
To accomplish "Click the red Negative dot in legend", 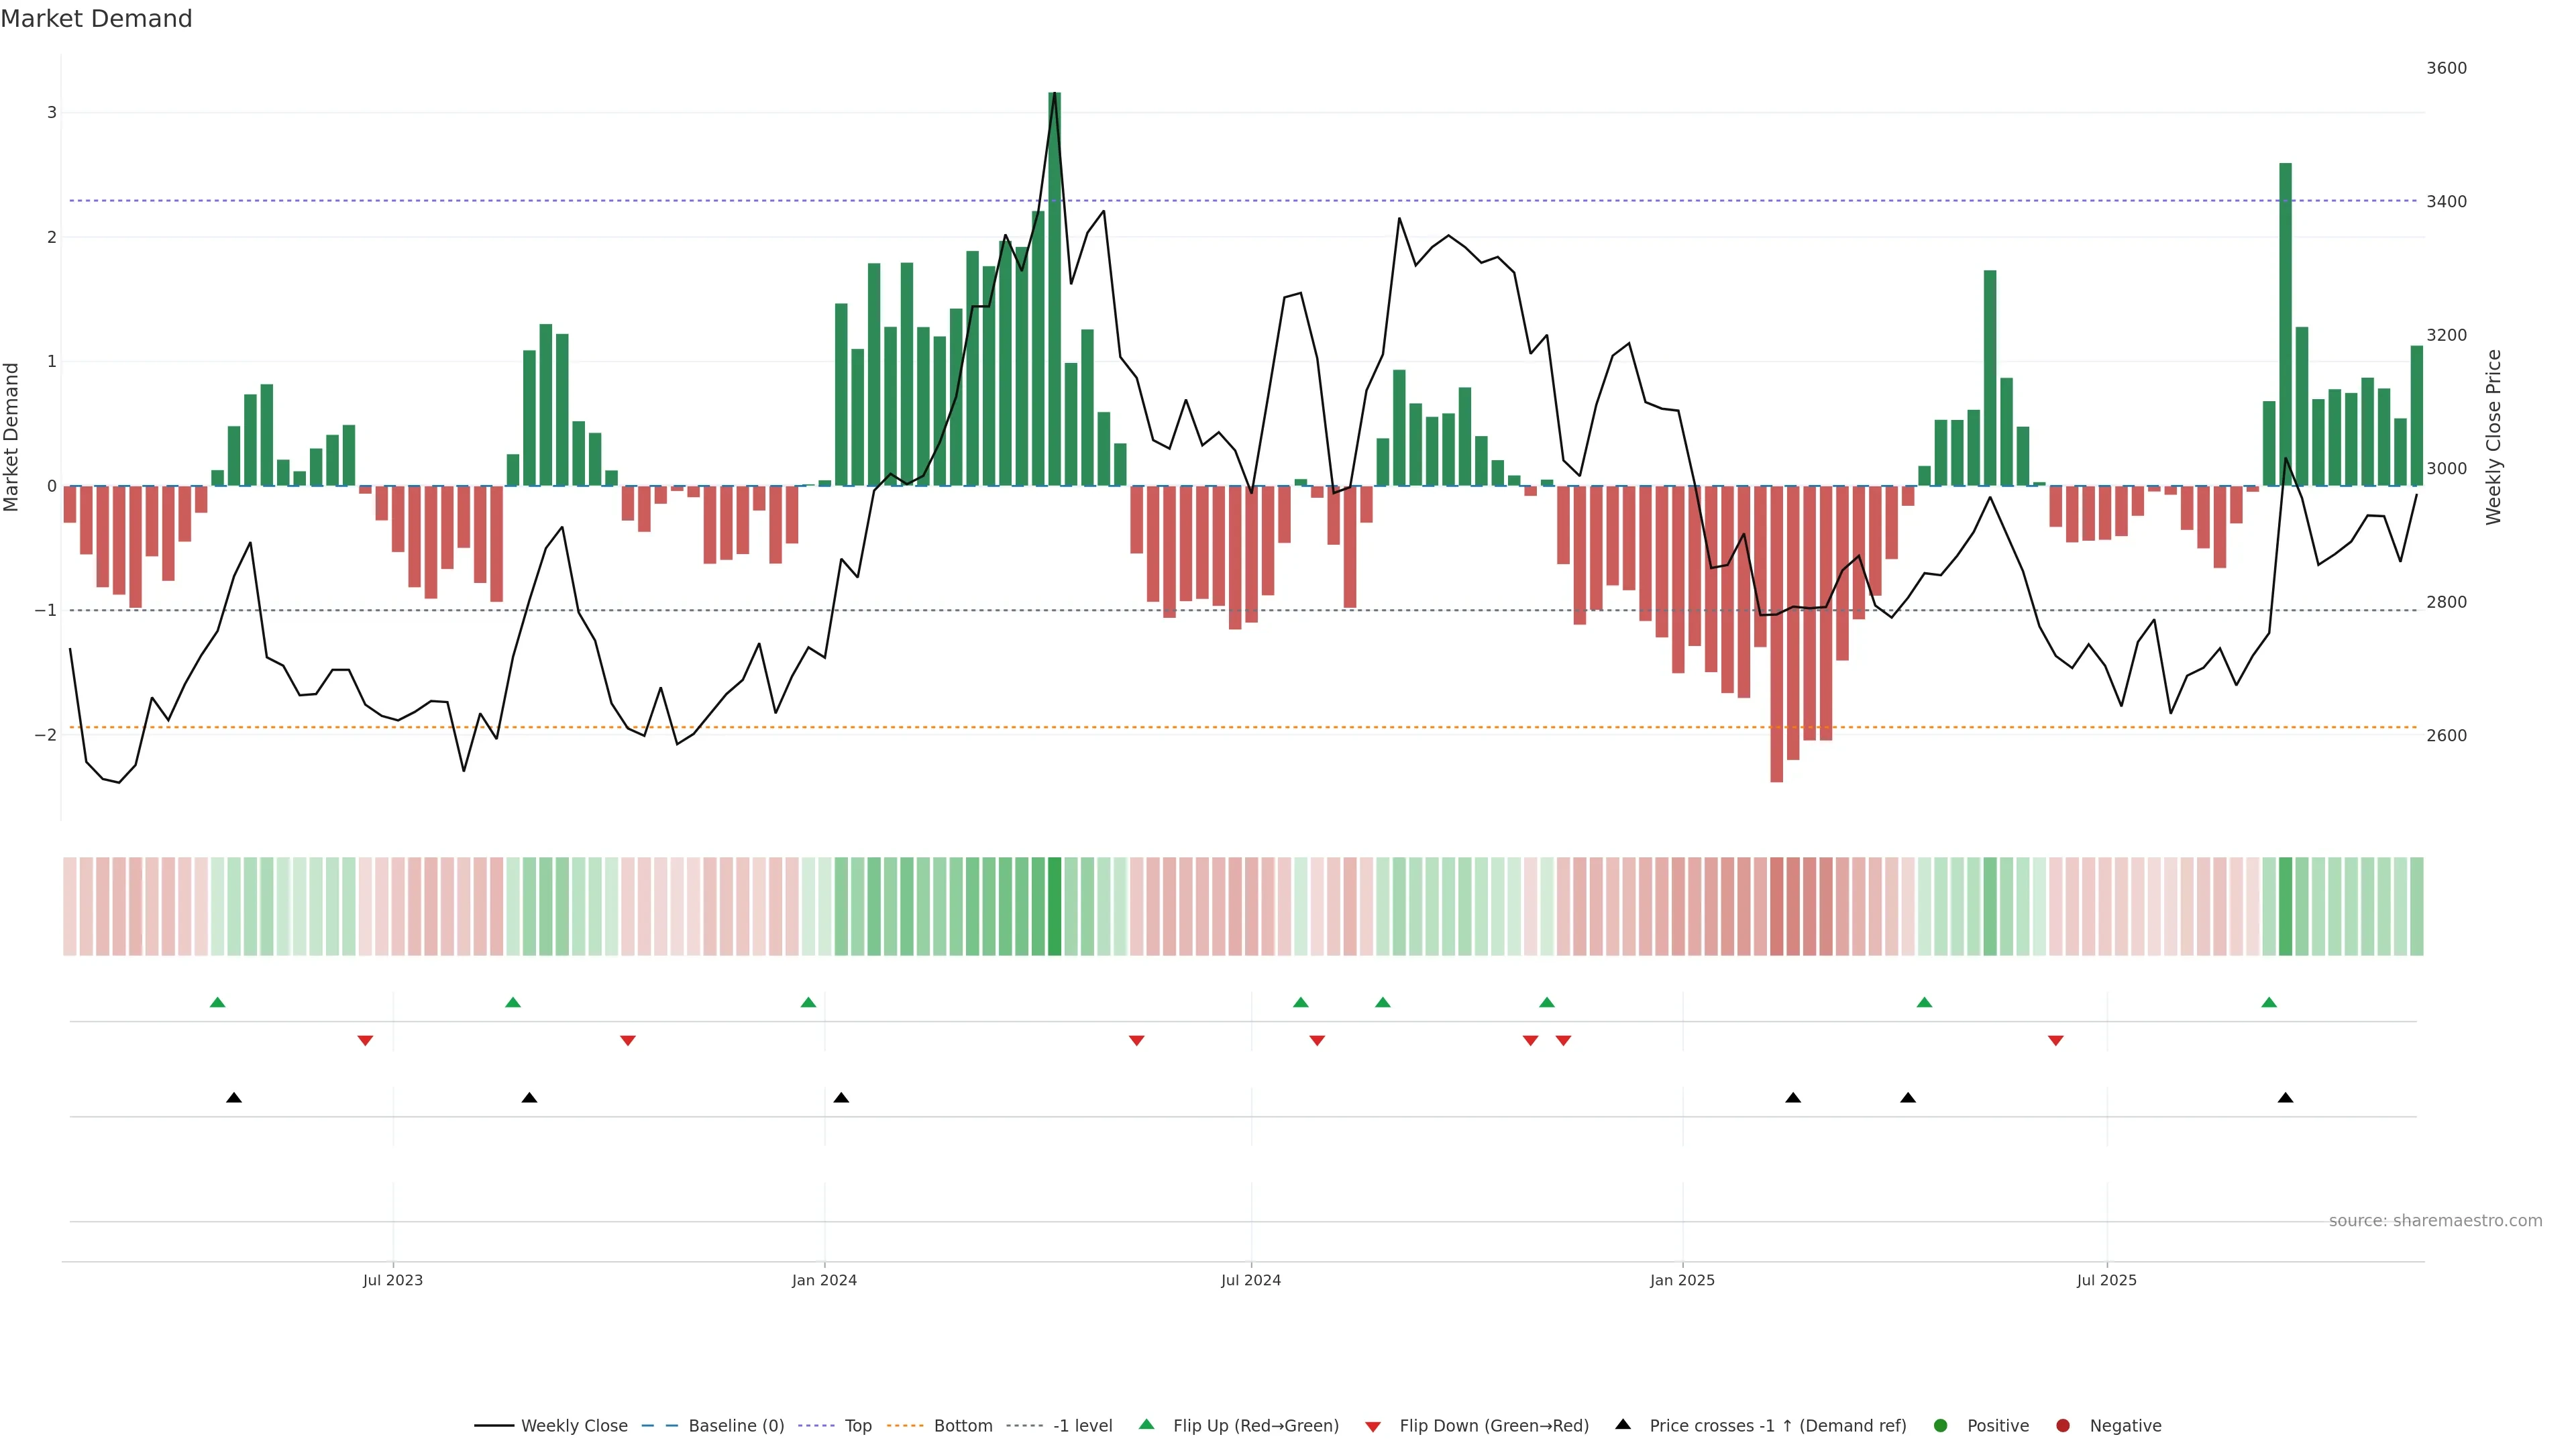I will 2063,1425.
